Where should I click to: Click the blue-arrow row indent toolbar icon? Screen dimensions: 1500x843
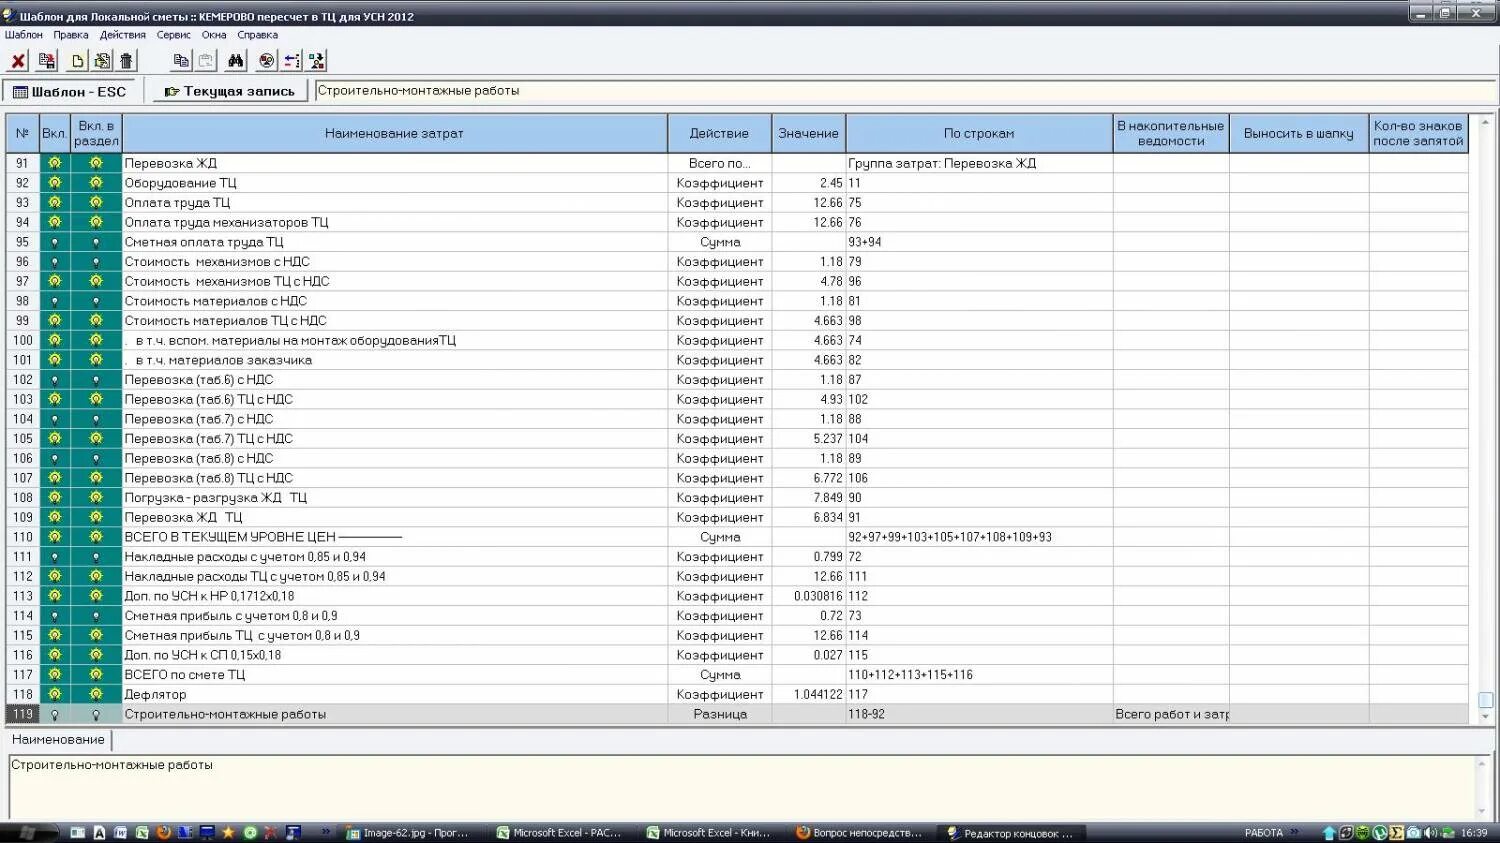(x=292, y=61)
